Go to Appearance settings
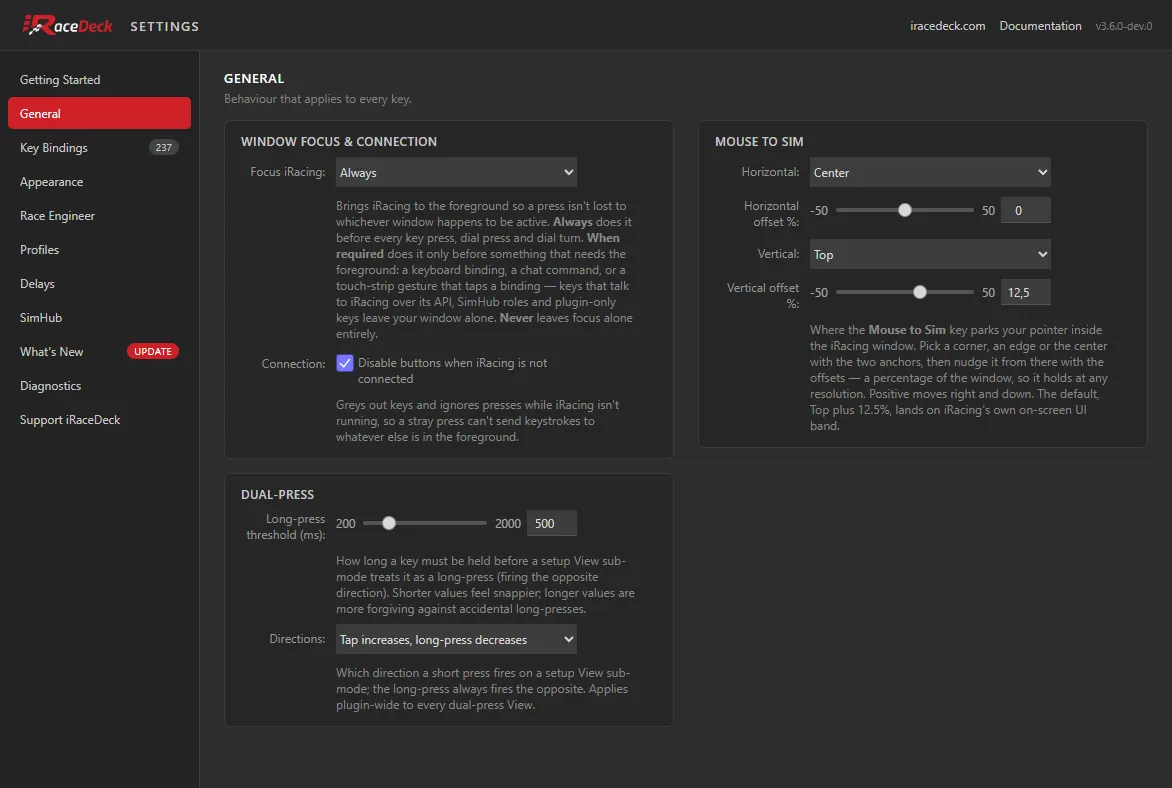Screen dimensions: 1172x788 point(99,182)
